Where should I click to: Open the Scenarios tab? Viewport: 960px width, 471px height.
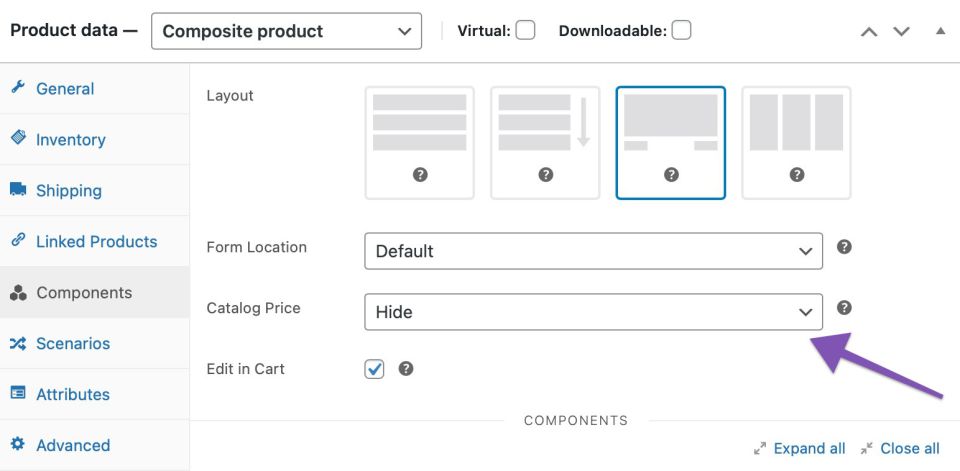pyautogui.click(x=73, y=344)
